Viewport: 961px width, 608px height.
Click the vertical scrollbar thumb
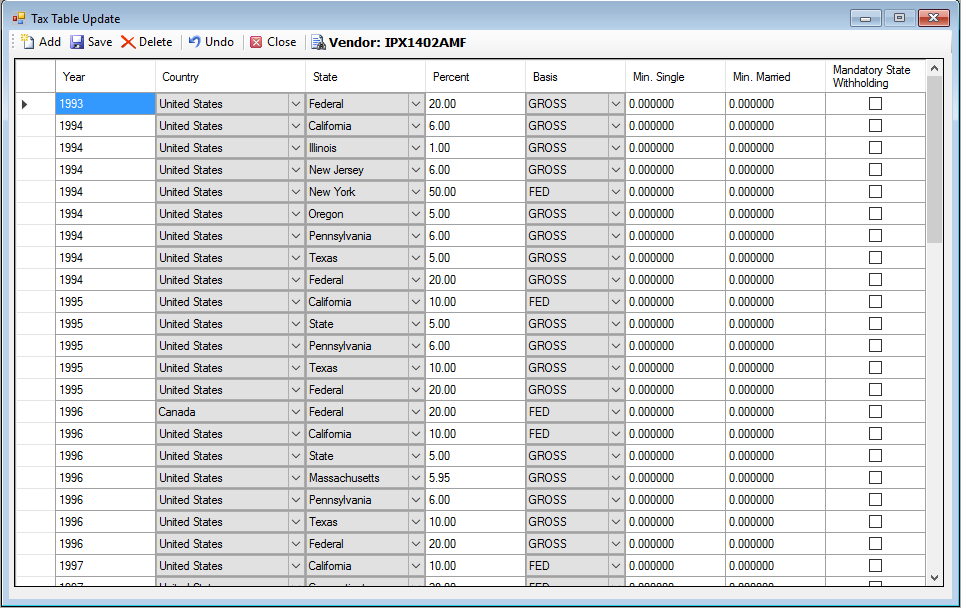click(x=934, y=159)
